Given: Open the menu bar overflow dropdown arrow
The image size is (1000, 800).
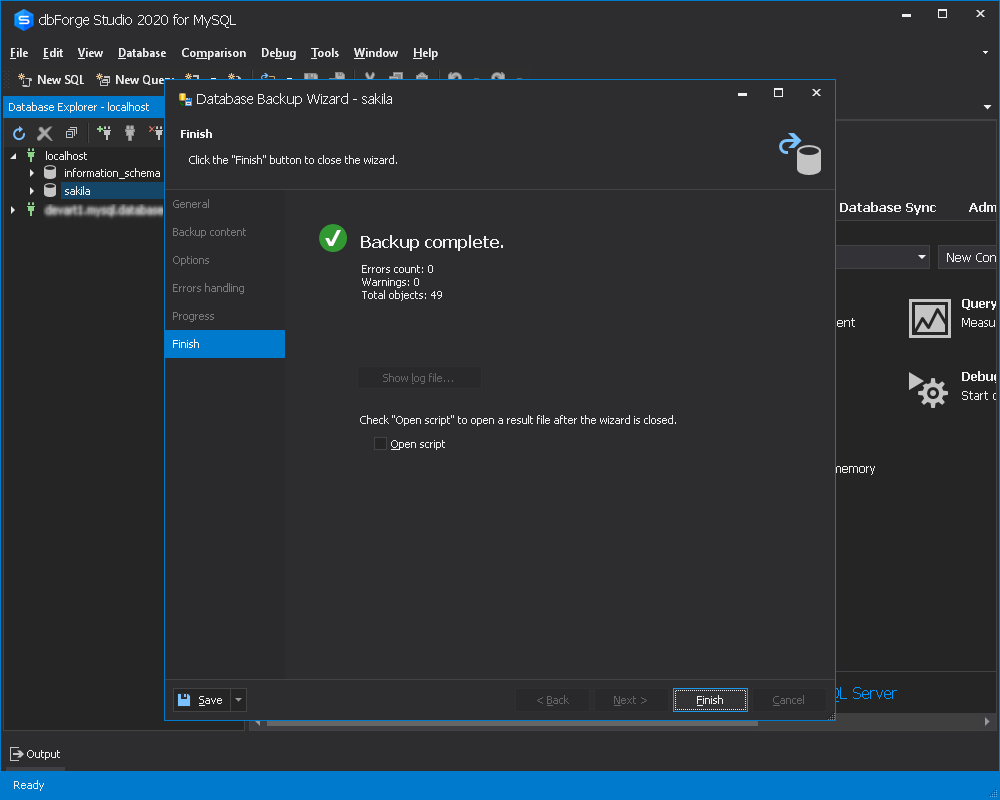Looking at the screenshot, I should (x=985, y=53).
